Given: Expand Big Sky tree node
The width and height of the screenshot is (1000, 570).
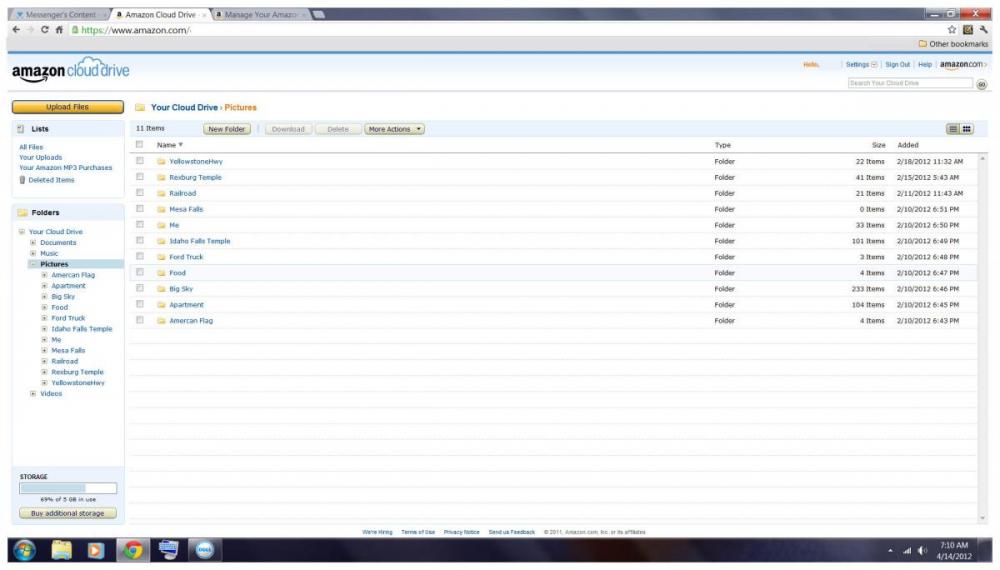Looking at the screenshot, I should 45,297.
